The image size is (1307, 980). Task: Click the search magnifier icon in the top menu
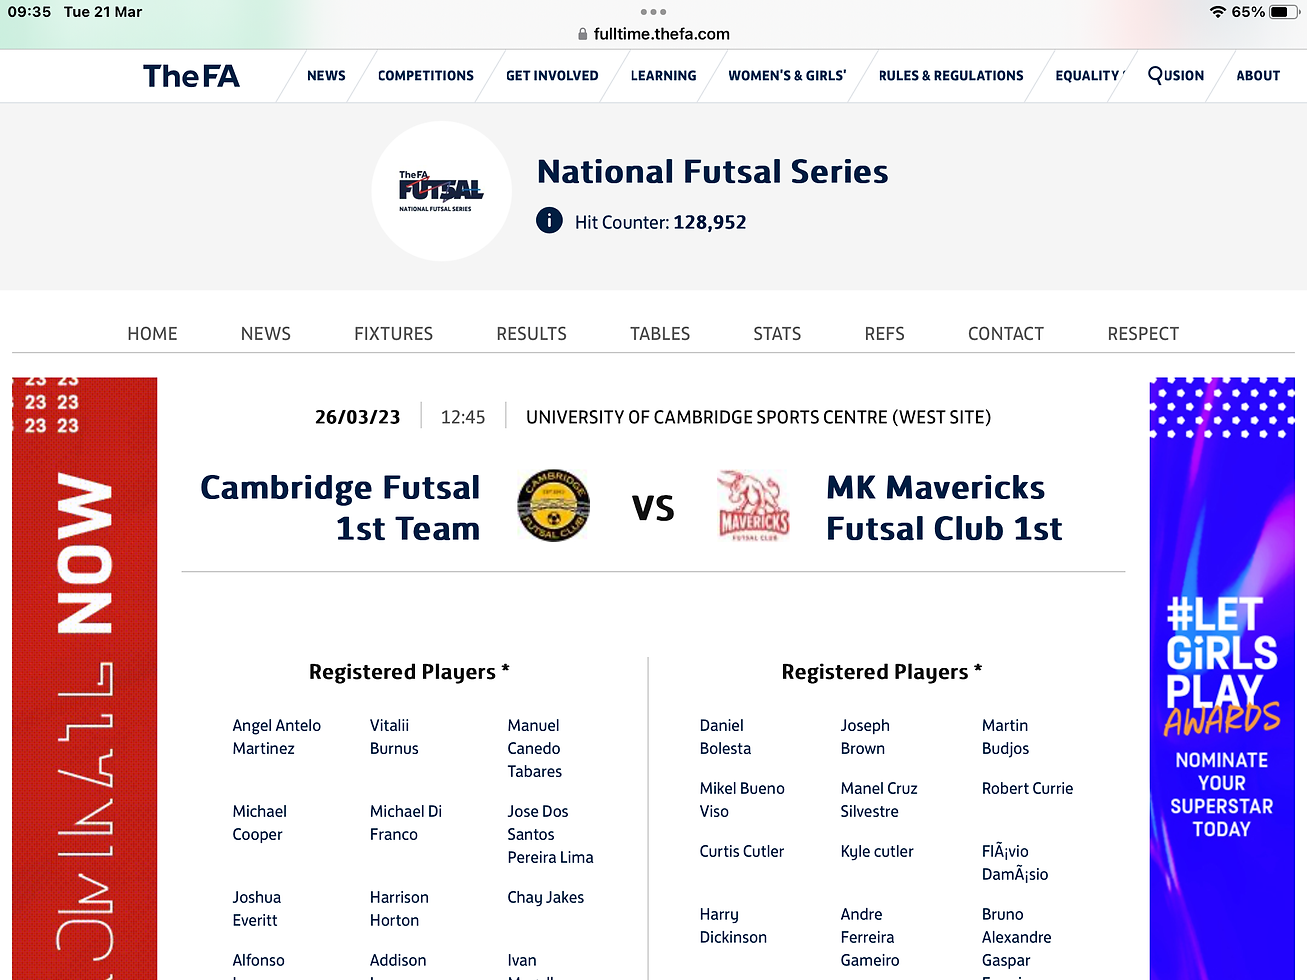(x=1156, y=75)
